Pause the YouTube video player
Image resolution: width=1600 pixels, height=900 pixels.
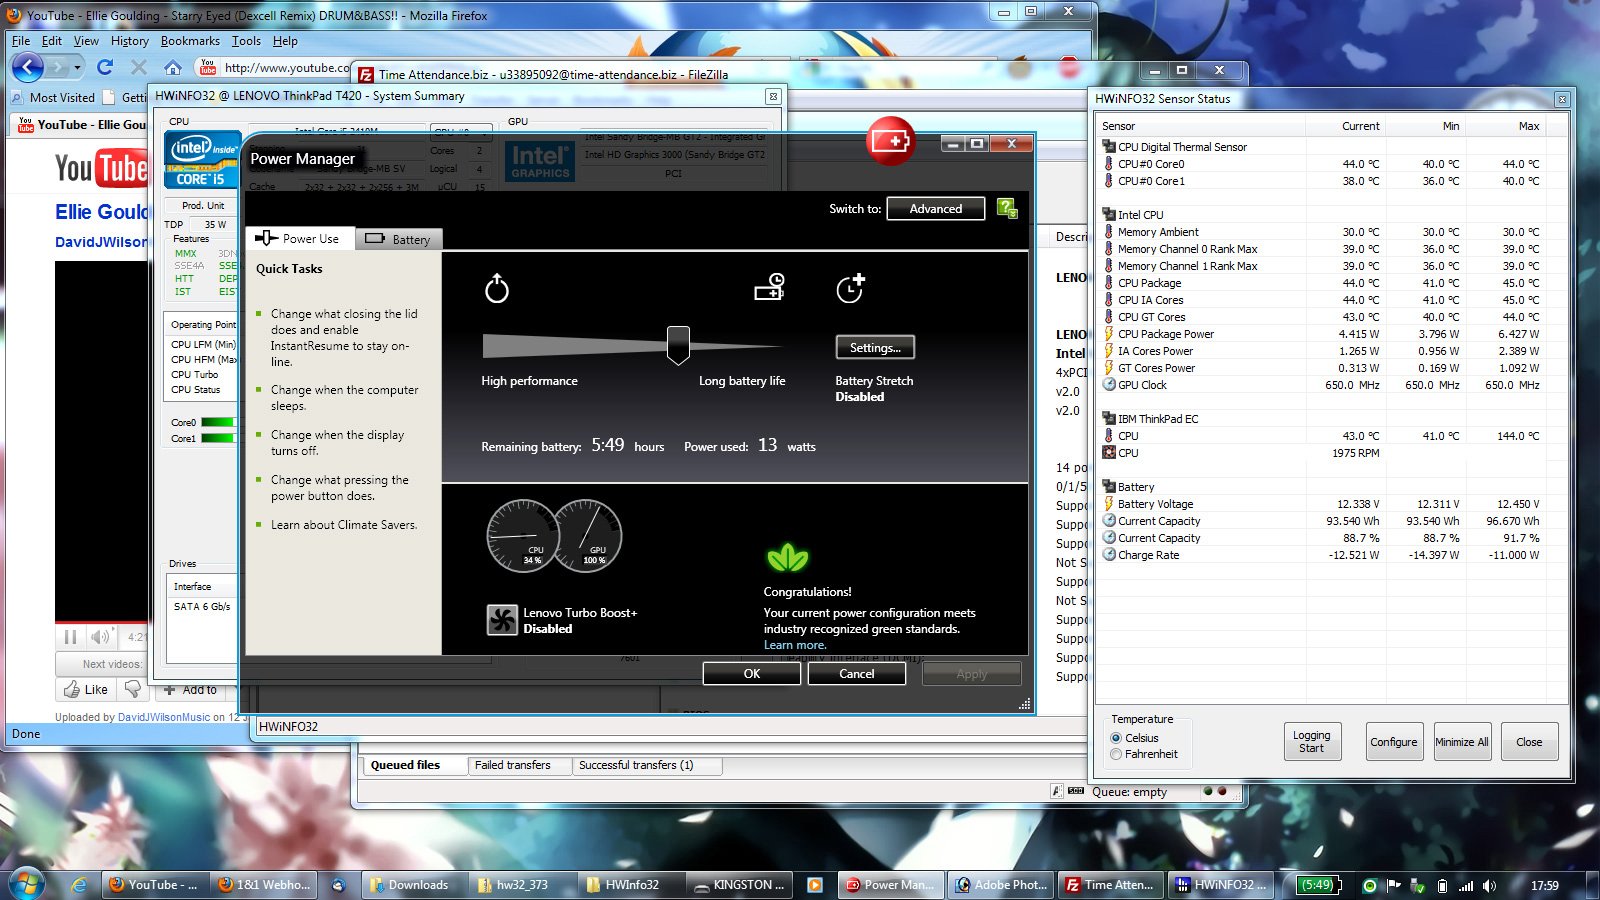[70, 637]
